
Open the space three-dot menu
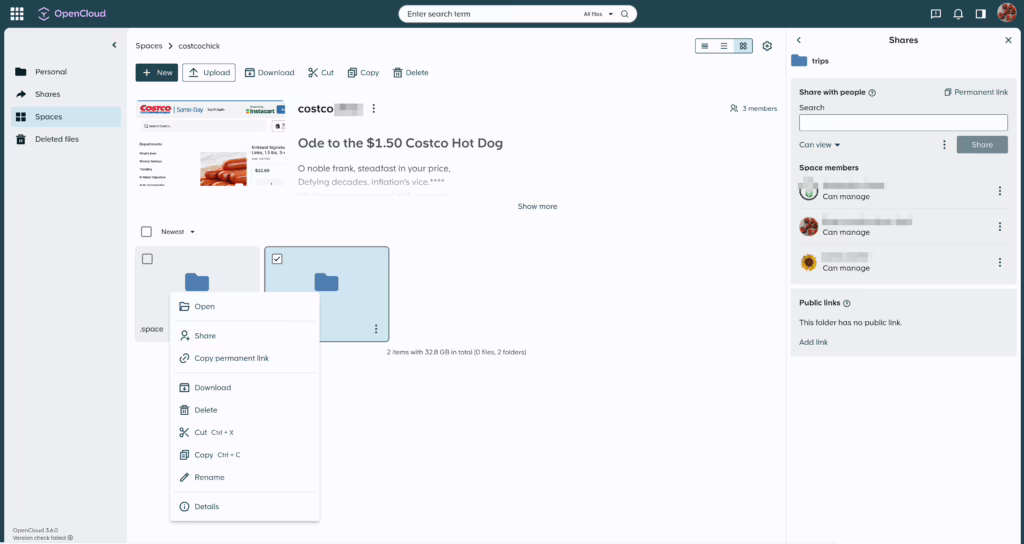coord(374,108)
